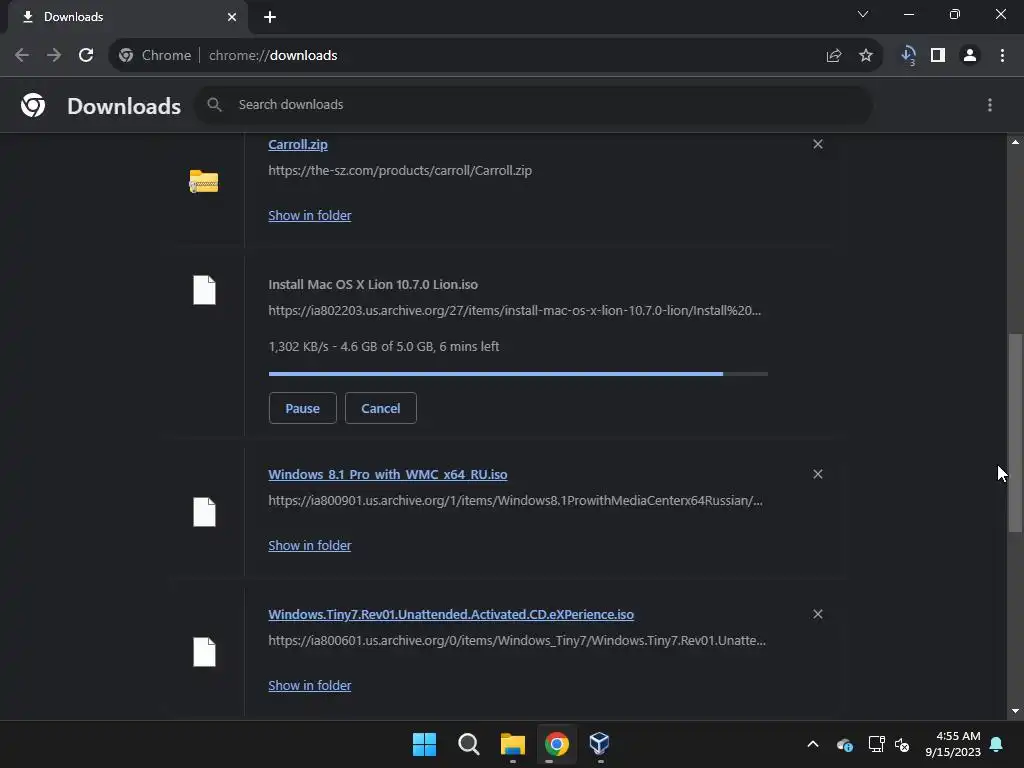Screen dimensions: 1024x768
Task: Click the Chrome site info chip
Action: click(155, 56)
